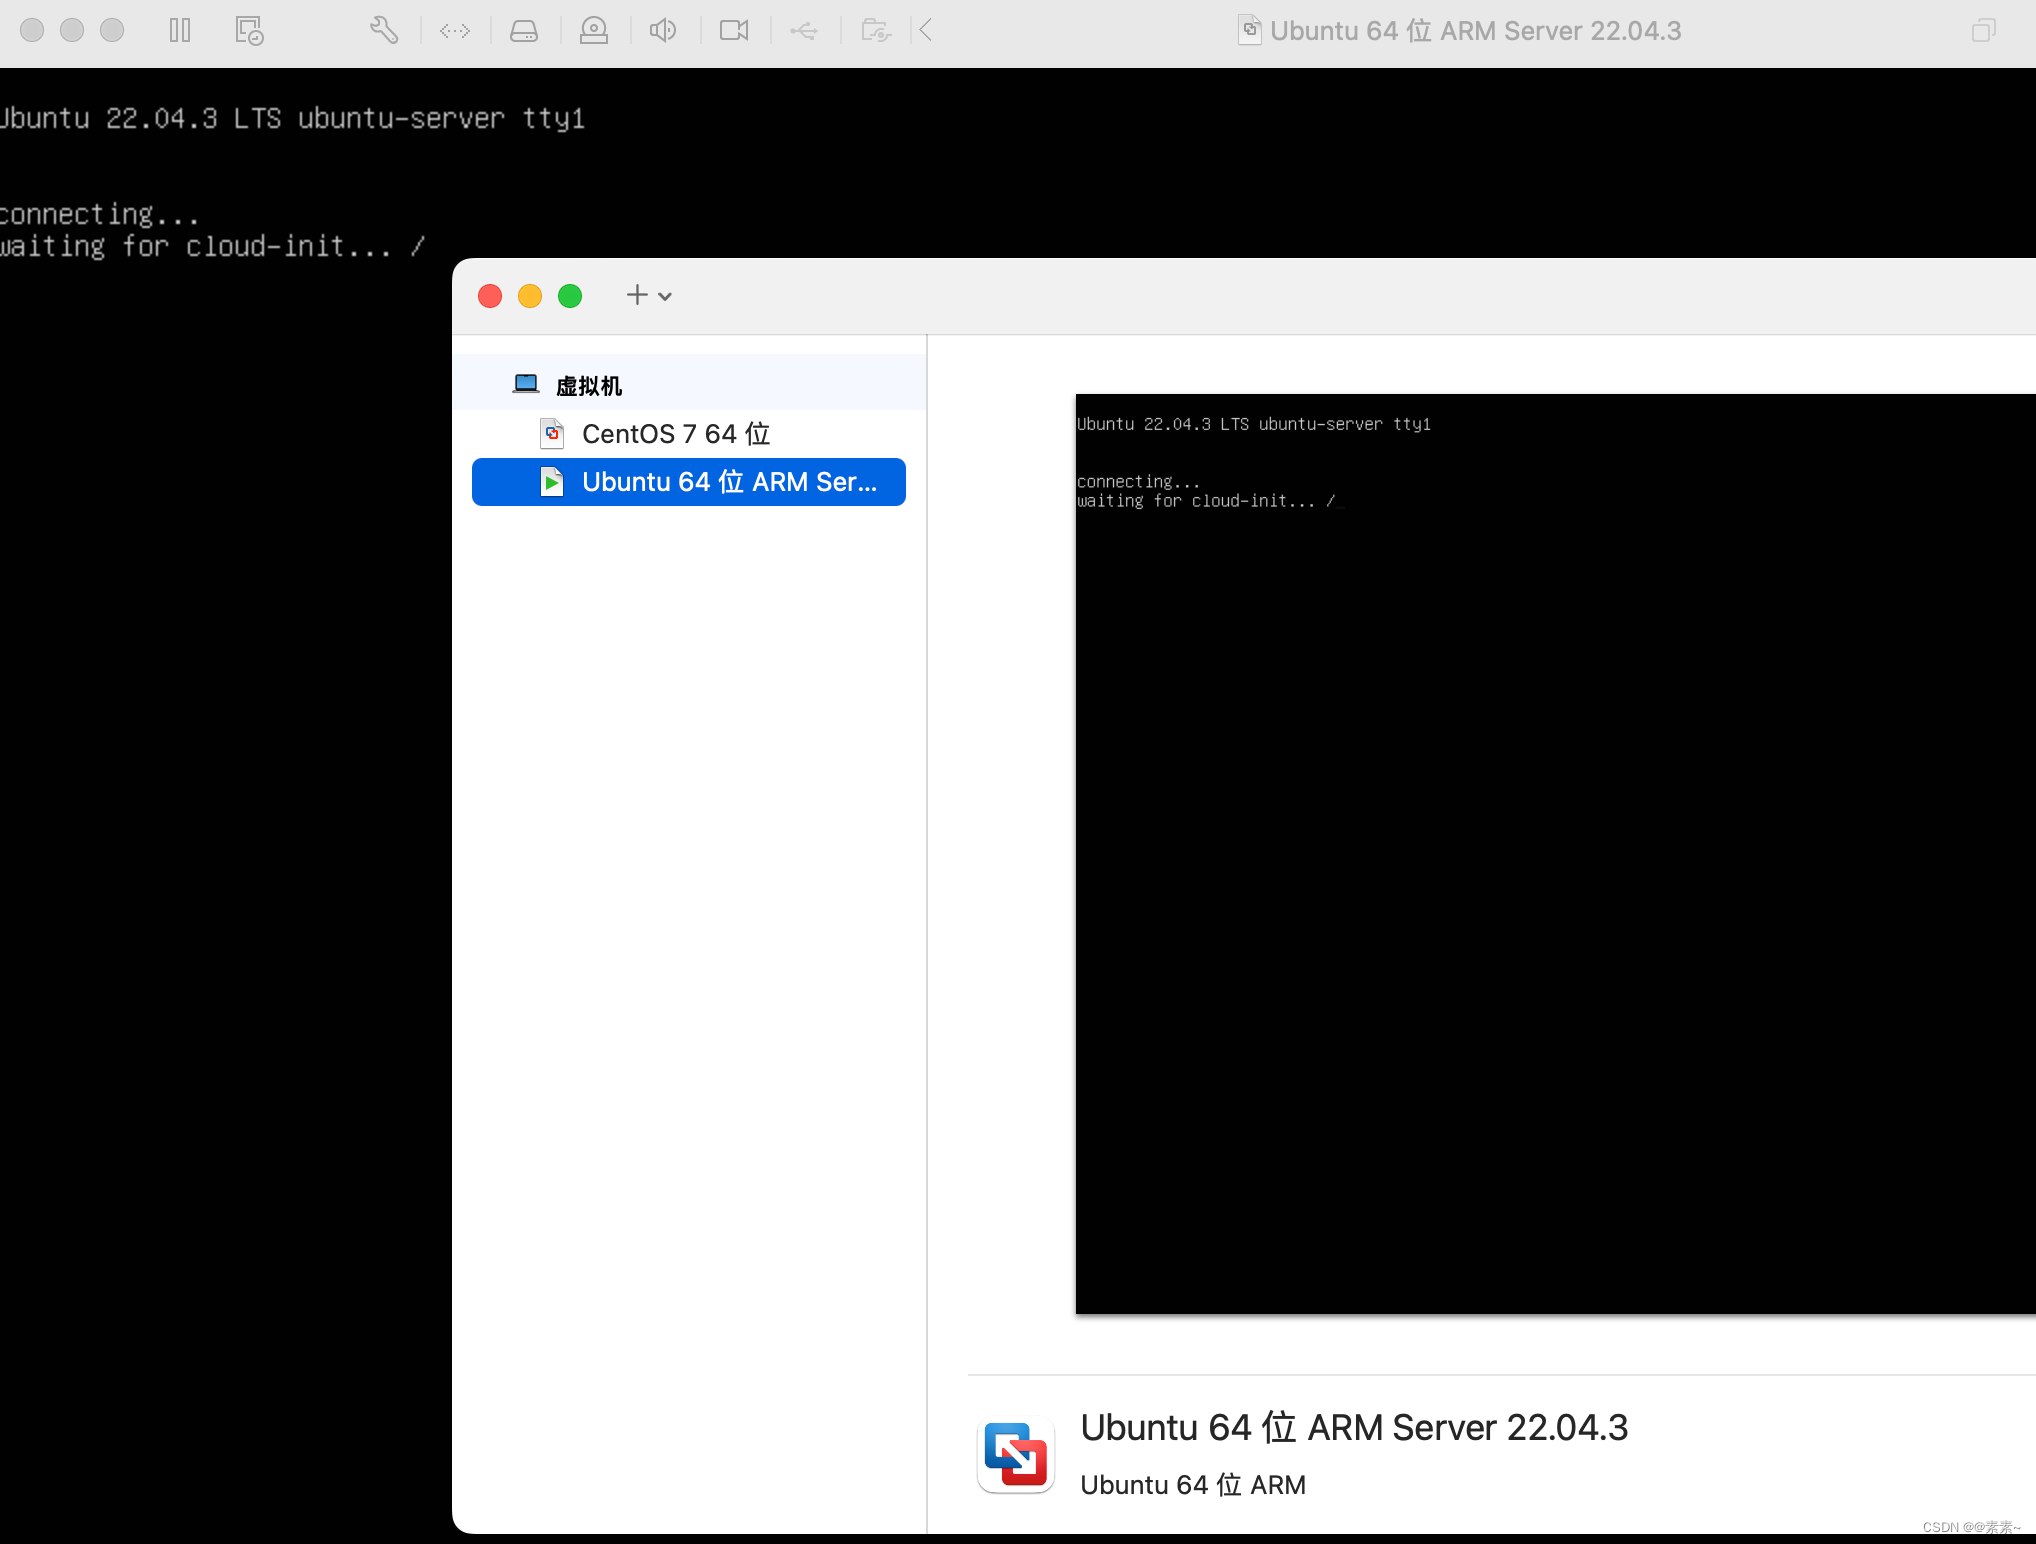Click the CentOS VM file icon

pos(552,434)
